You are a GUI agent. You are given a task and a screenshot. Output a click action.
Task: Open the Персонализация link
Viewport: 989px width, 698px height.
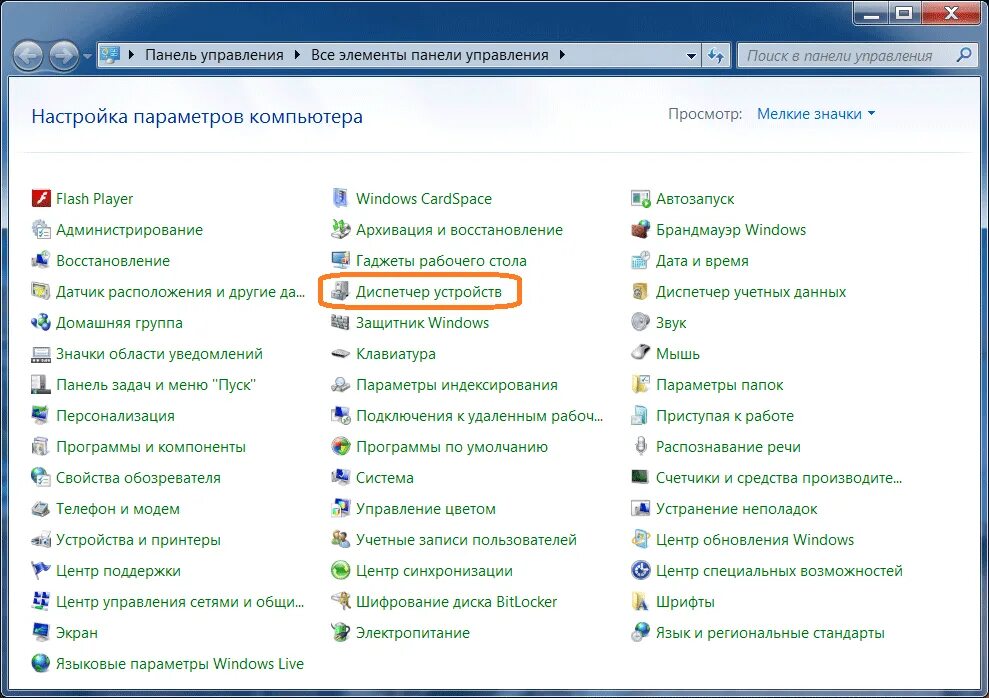pyautogui.click(x=115, y=416)
